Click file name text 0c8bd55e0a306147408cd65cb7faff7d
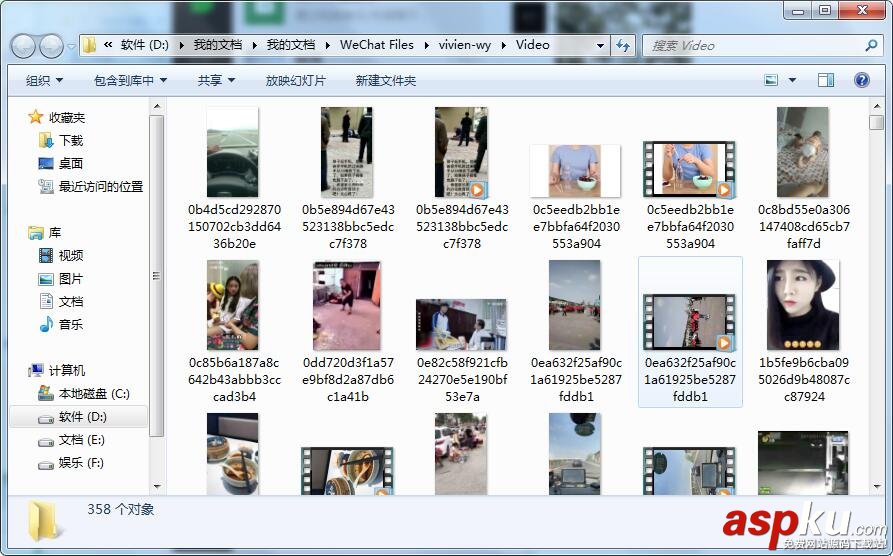 pos(804,226)
